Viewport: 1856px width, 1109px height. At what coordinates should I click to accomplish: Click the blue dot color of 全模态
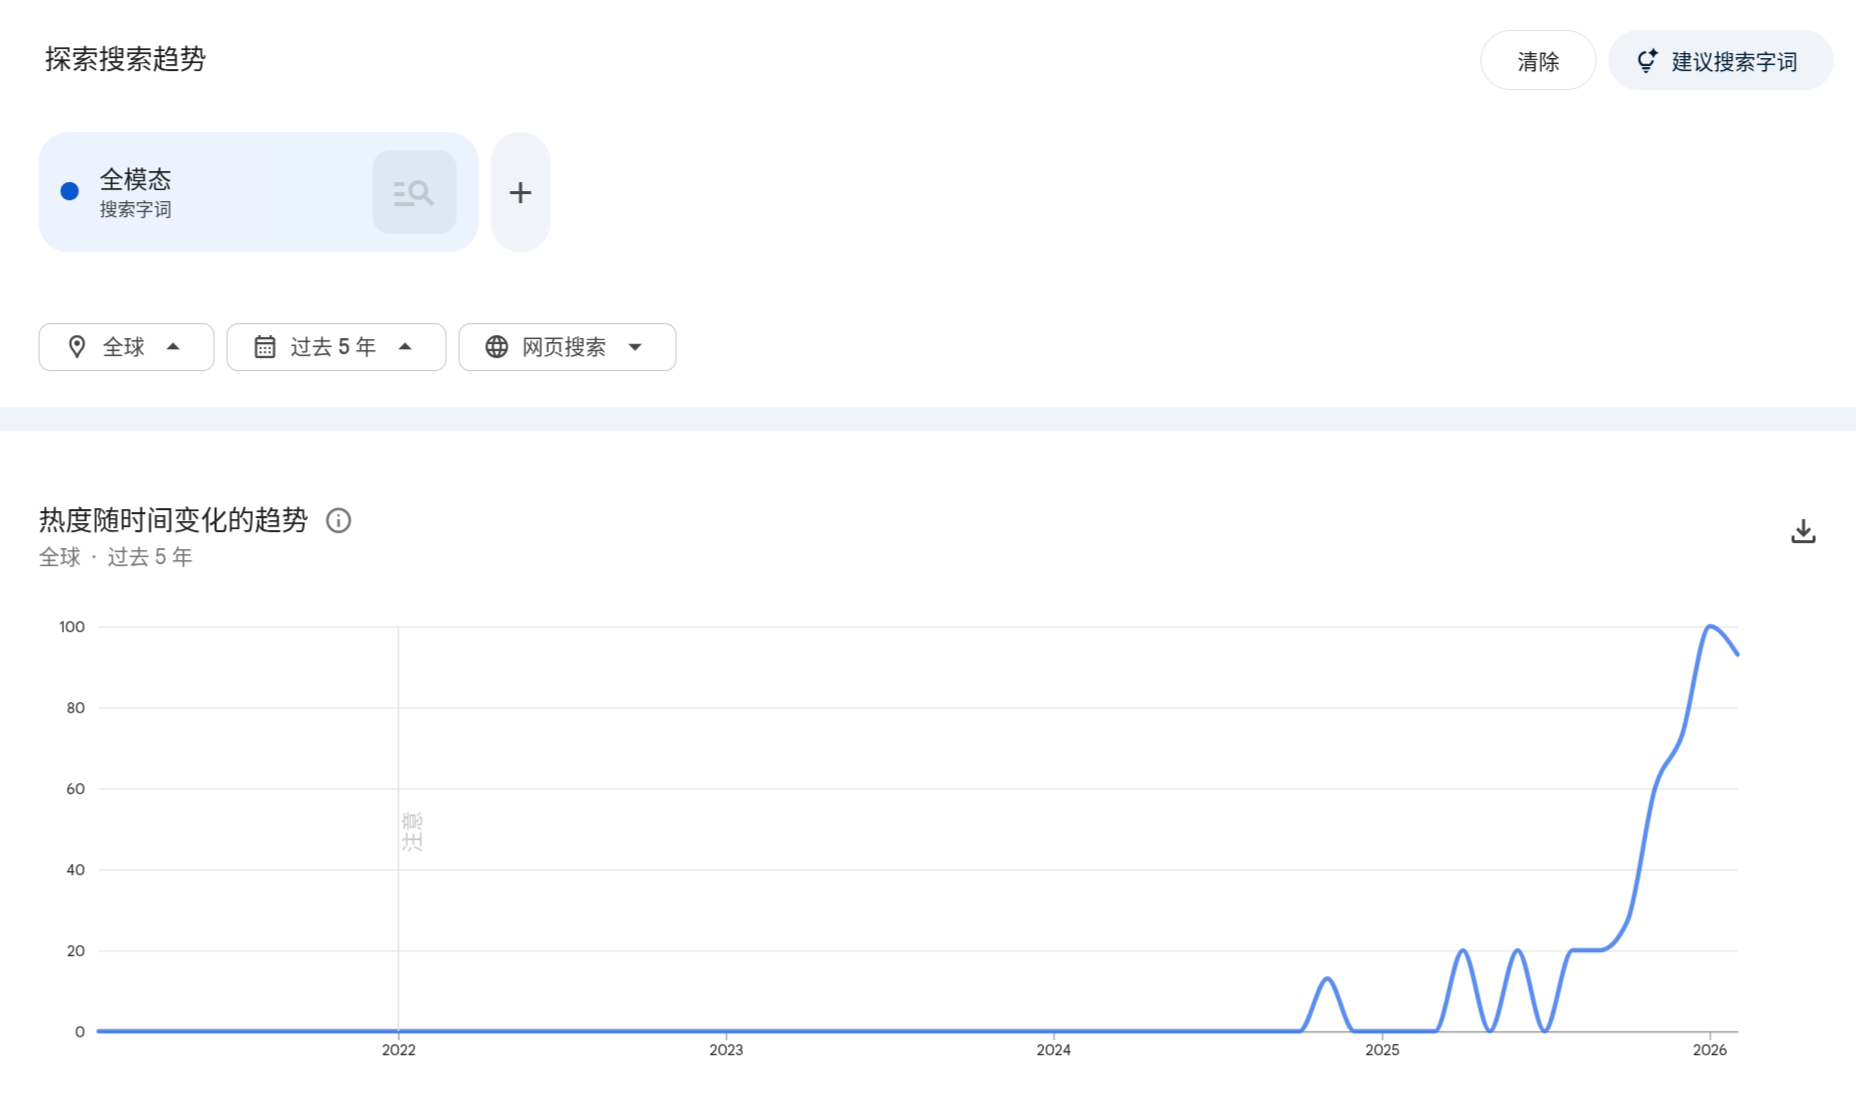click(70, 191)
